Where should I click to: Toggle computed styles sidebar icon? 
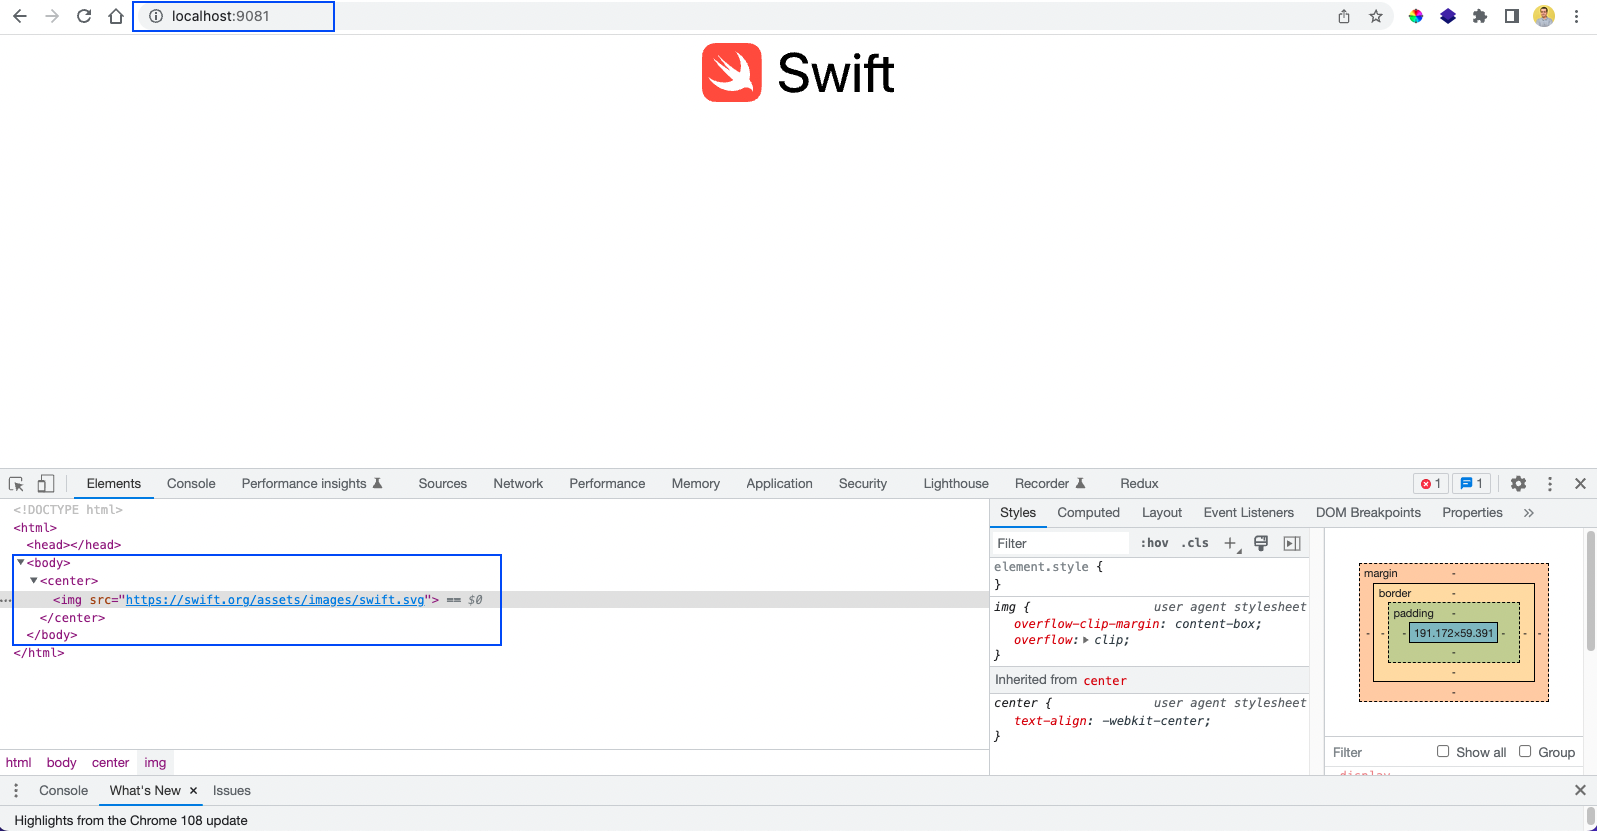click(1292, 543)
